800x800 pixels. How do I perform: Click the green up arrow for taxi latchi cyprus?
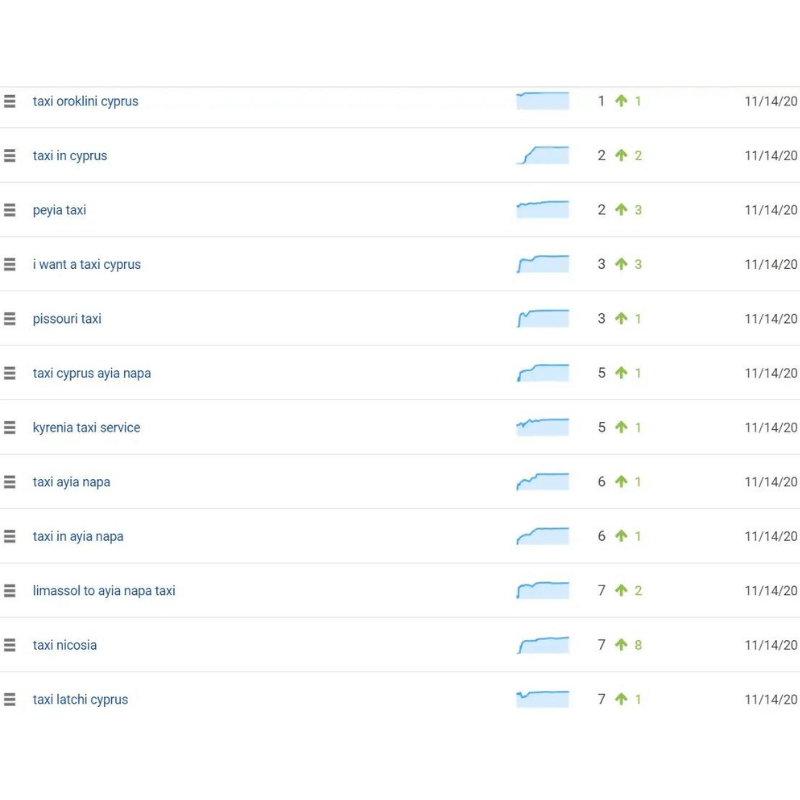pyautogui.click(x=621, y=699)
